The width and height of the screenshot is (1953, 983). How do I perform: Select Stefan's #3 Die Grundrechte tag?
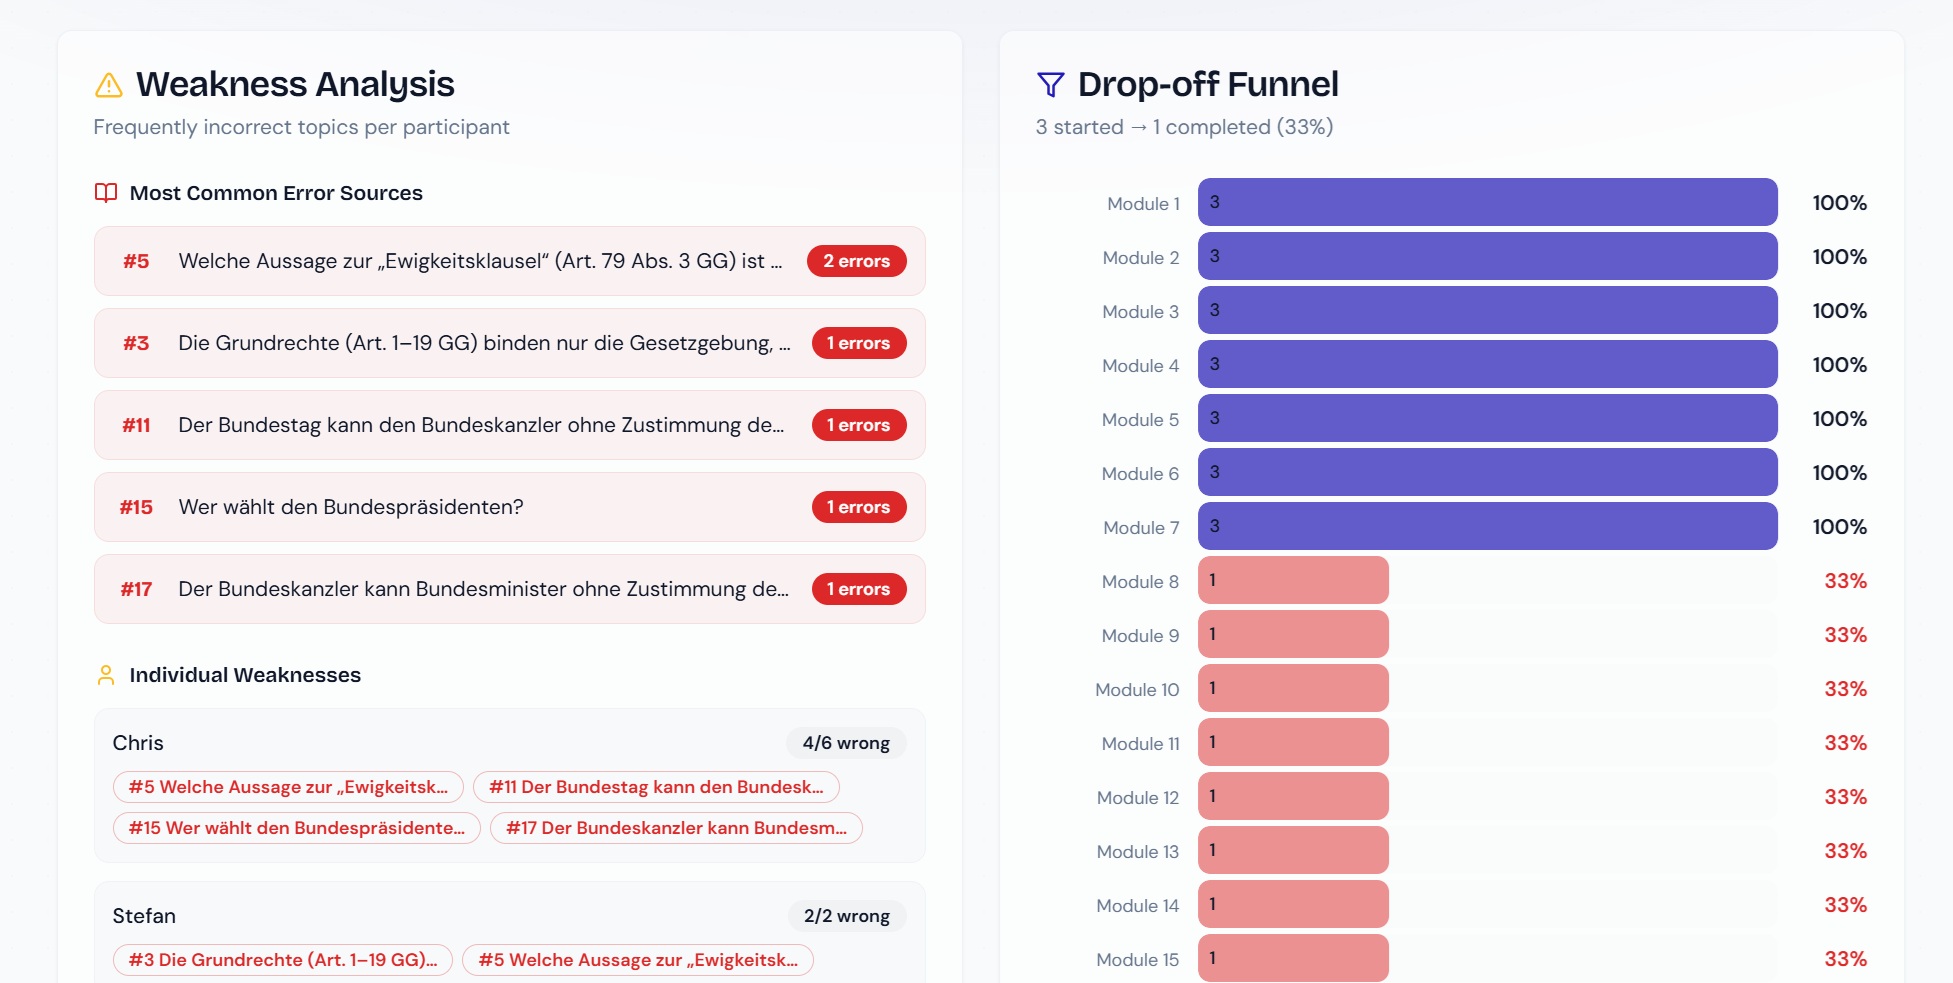(283, 960)
